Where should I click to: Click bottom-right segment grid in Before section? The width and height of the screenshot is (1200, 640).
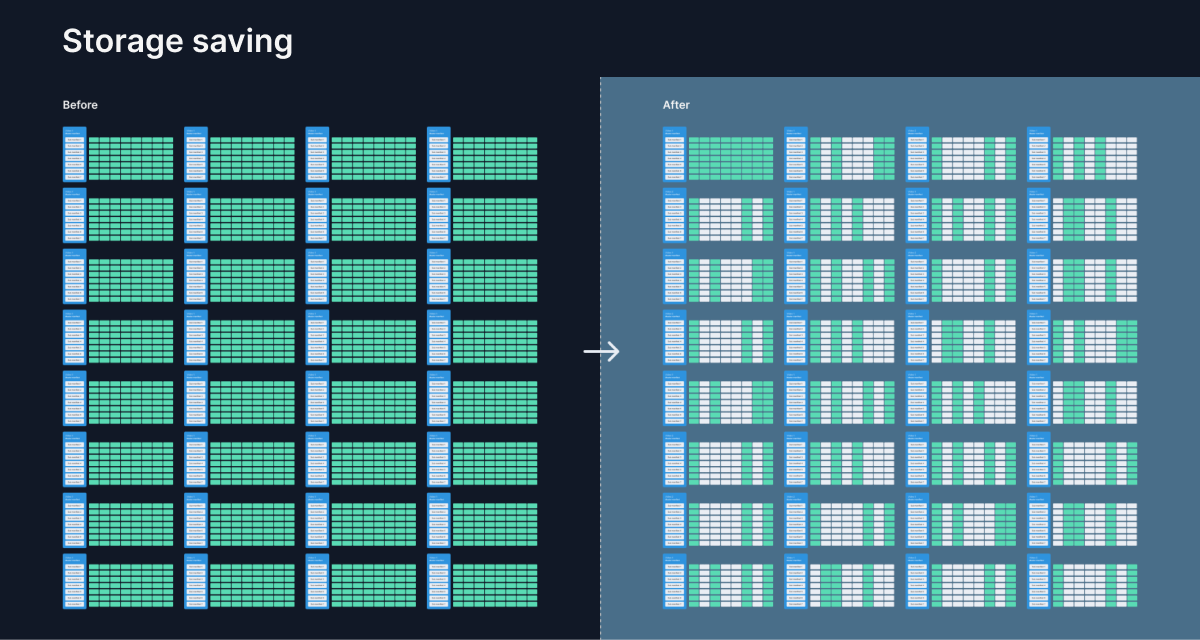(495, 586)
